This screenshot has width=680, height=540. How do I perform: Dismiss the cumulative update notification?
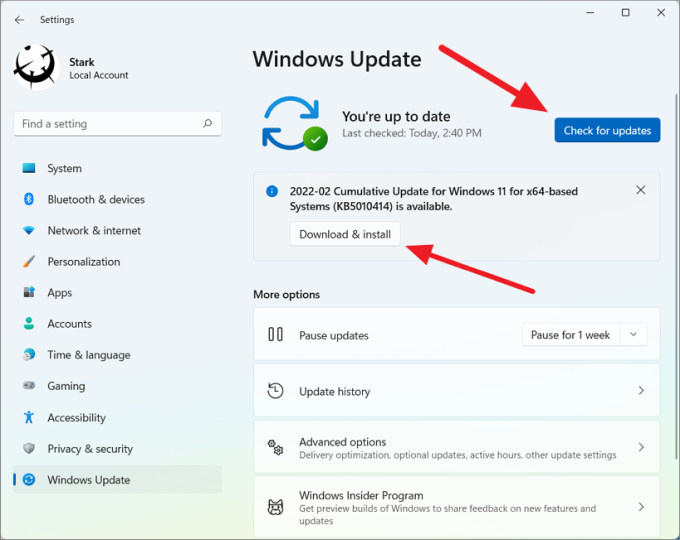tap(641, 190)
